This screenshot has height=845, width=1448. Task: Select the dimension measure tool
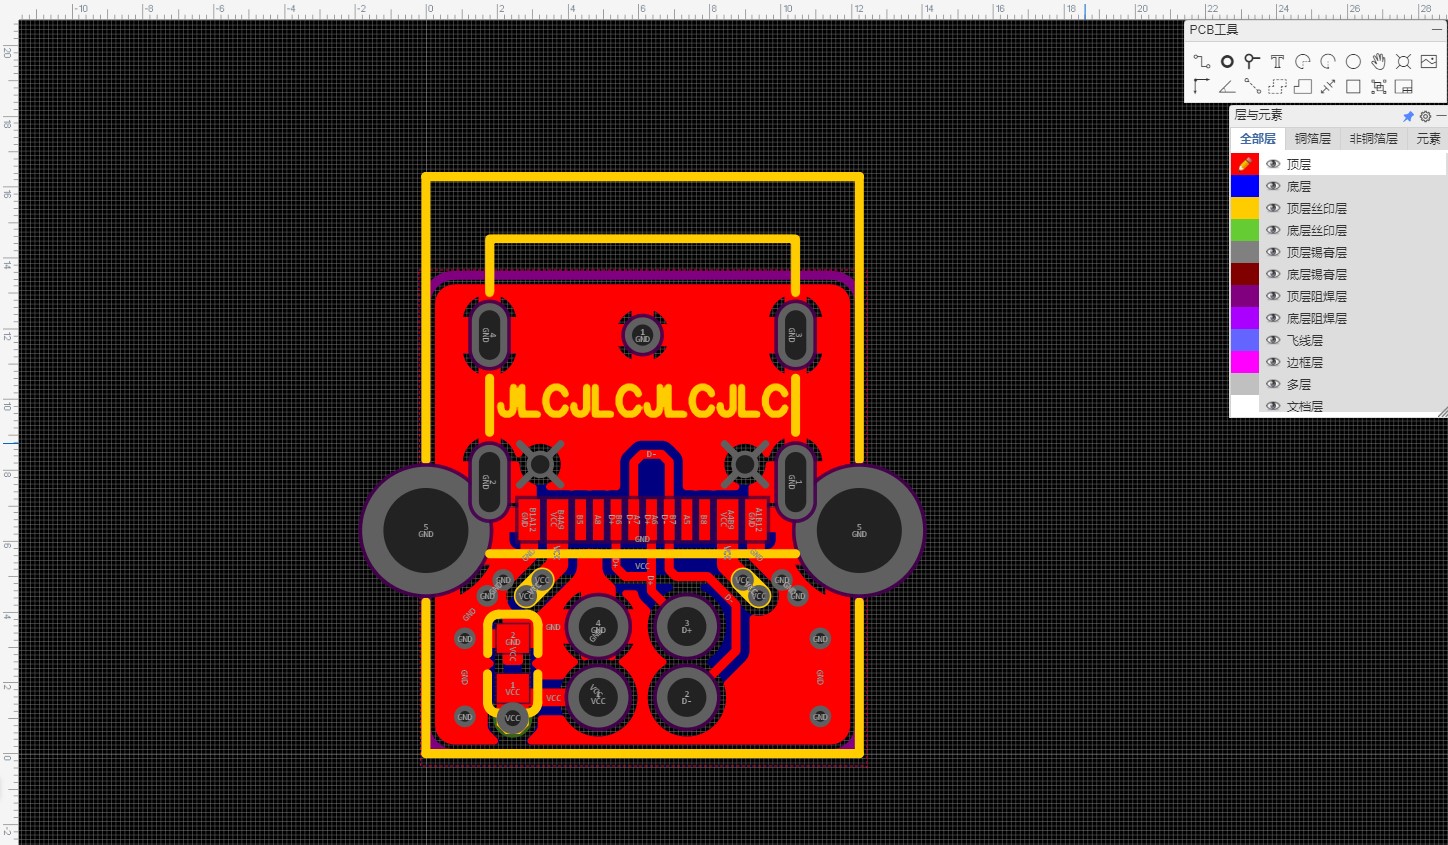pyautogui.click(x=1328, y=86)
